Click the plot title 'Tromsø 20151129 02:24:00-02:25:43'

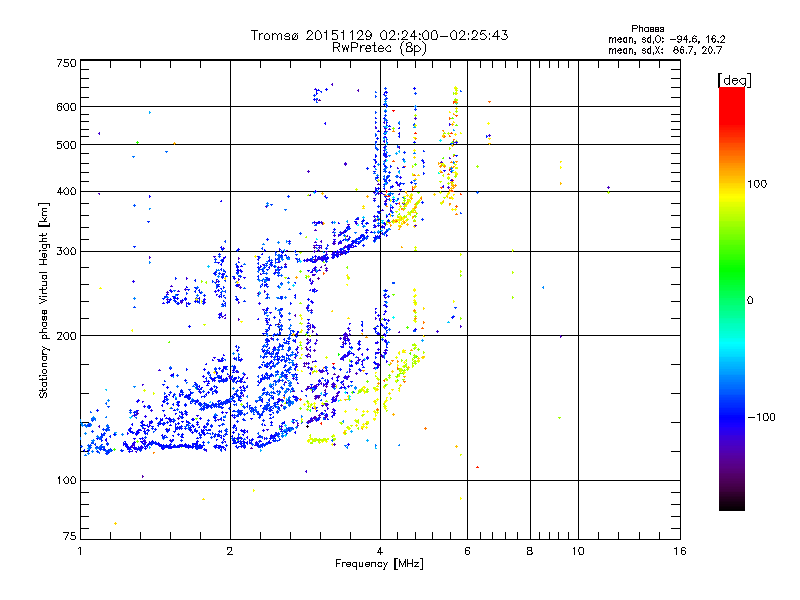(379, 35)
